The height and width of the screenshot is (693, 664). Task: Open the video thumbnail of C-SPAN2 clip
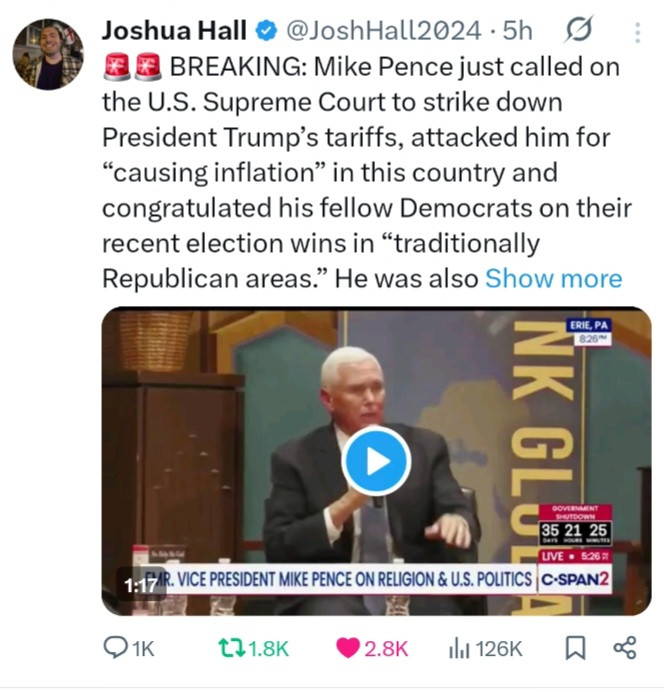(x=376, y=461)
